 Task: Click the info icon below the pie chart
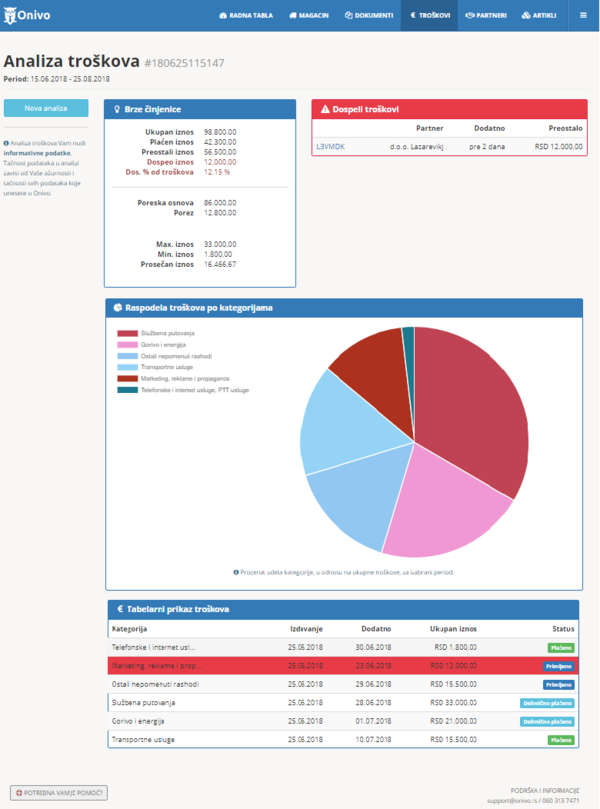236,572
